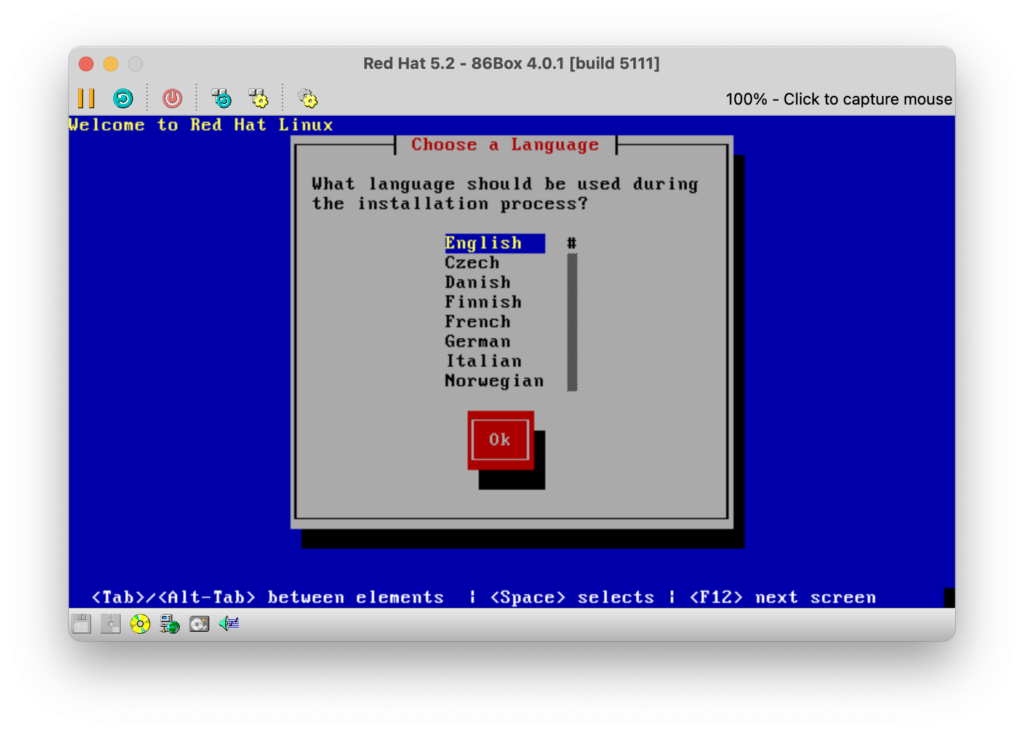The image size is (1024, 732).
Task: Click the 3.5-inch floppy drive status icon
Action: (82, 624)
